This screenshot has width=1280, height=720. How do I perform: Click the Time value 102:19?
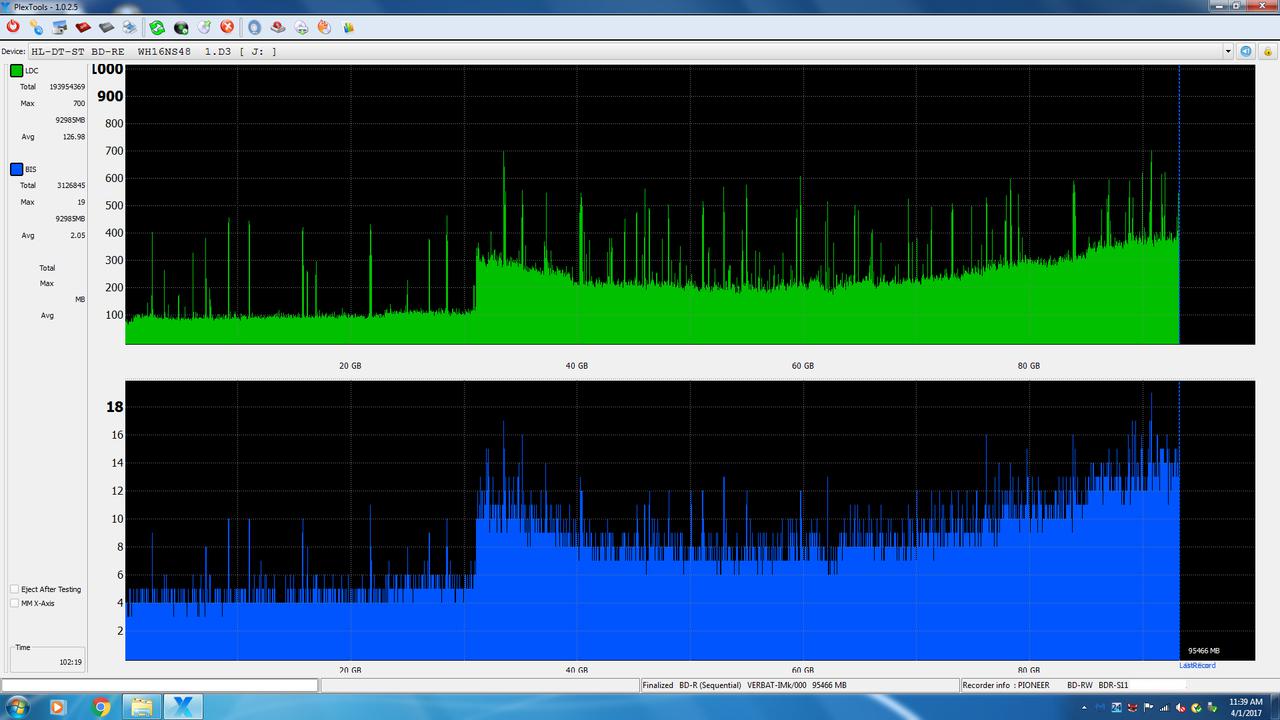click(x=70, y=662)
